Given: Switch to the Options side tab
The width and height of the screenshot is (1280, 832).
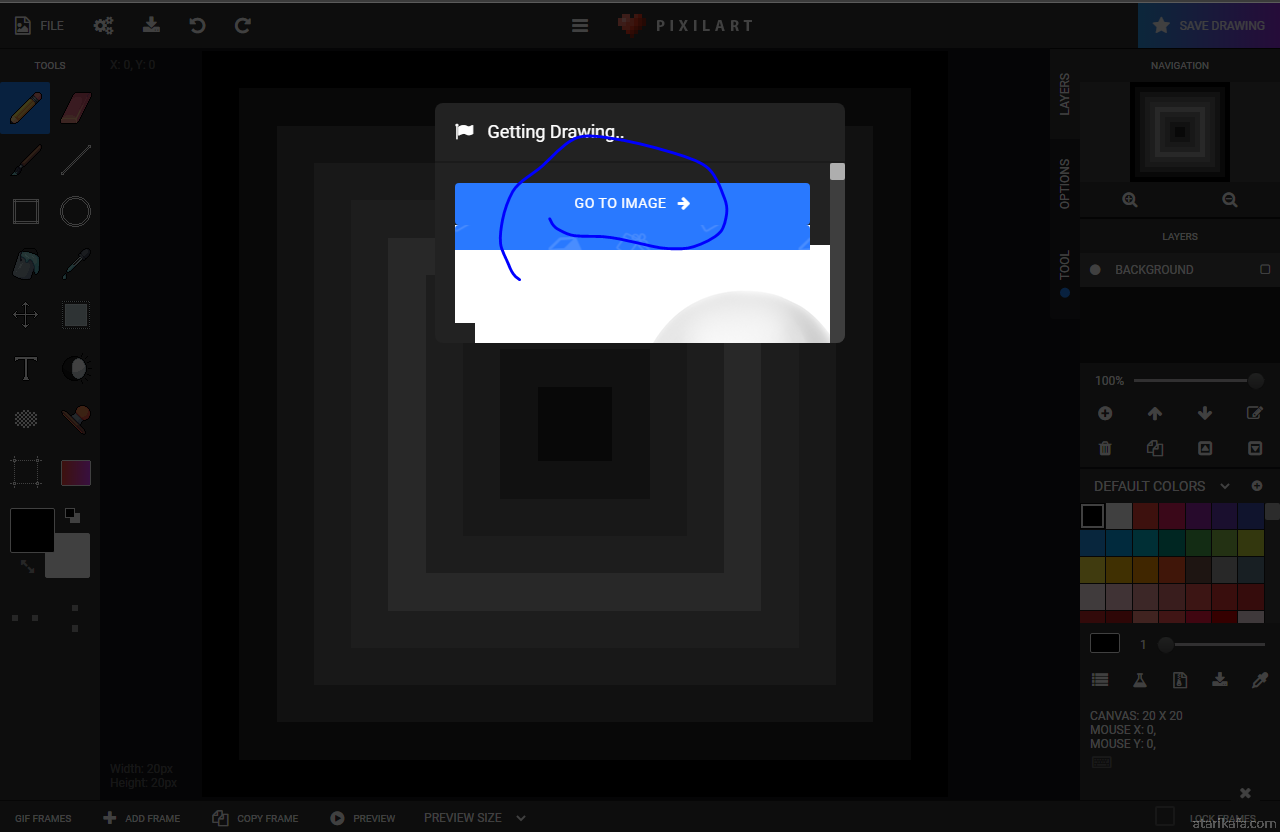Looking at the screenshot, I should click(x=1064, y=184).
